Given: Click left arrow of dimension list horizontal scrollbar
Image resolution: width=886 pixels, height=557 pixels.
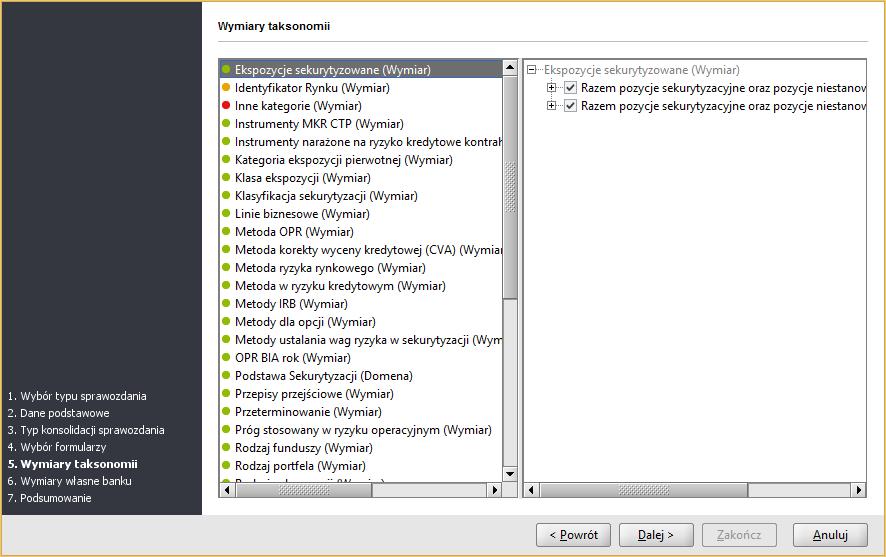Looking at the screenshot, I should 227,490.
